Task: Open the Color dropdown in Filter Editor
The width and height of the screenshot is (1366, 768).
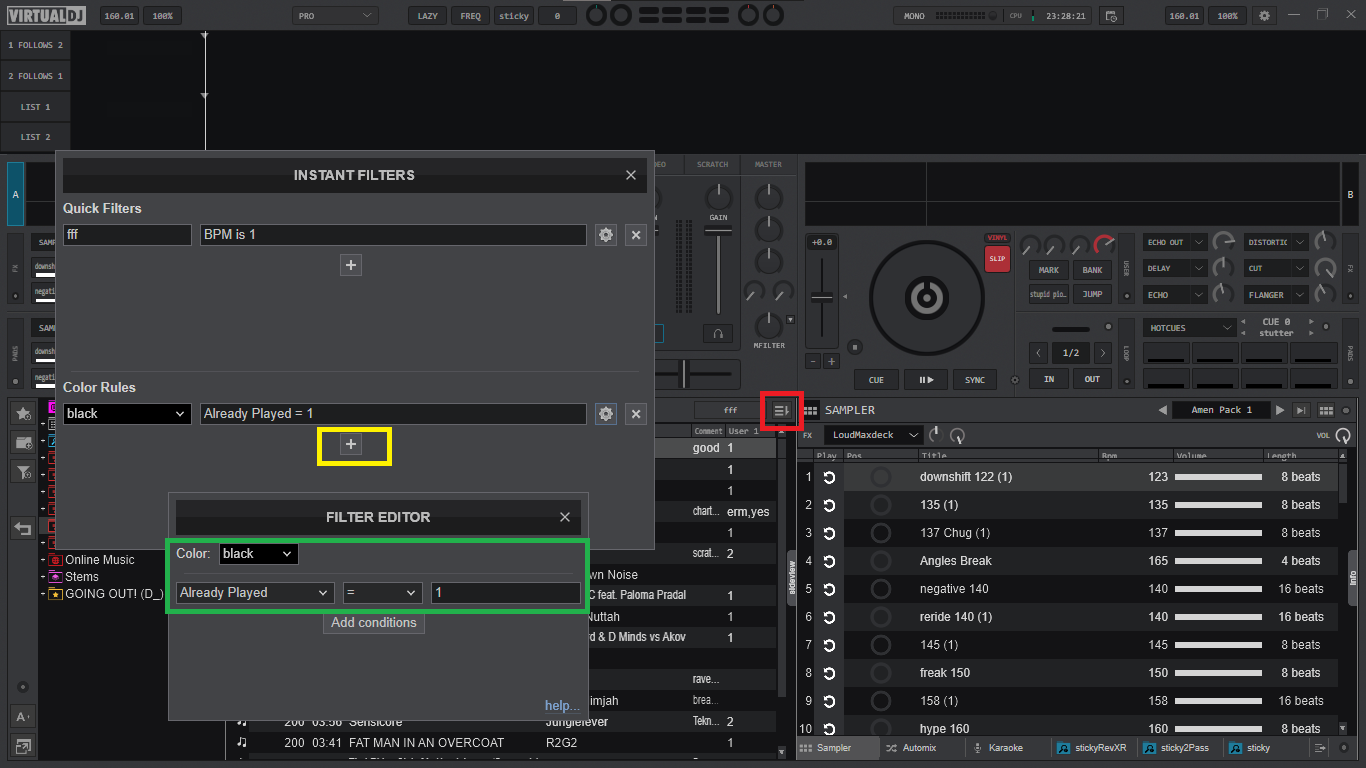Action: (x=258, y=554)
